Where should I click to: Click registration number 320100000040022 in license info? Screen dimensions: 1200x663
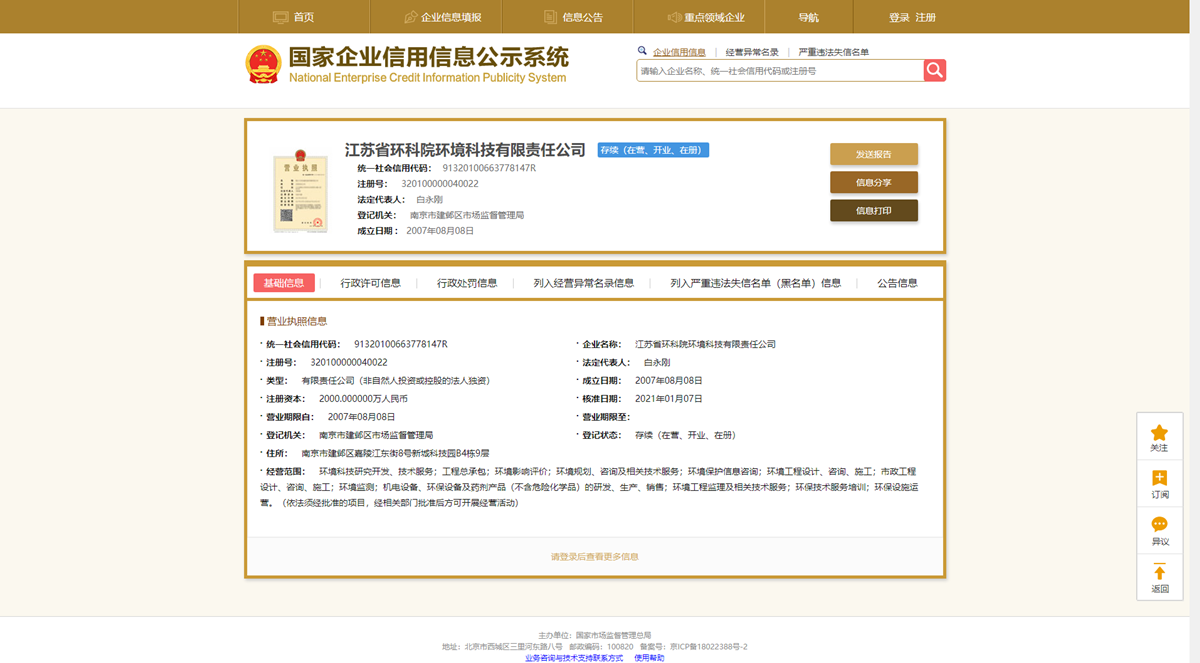click(x=349, y=362)
